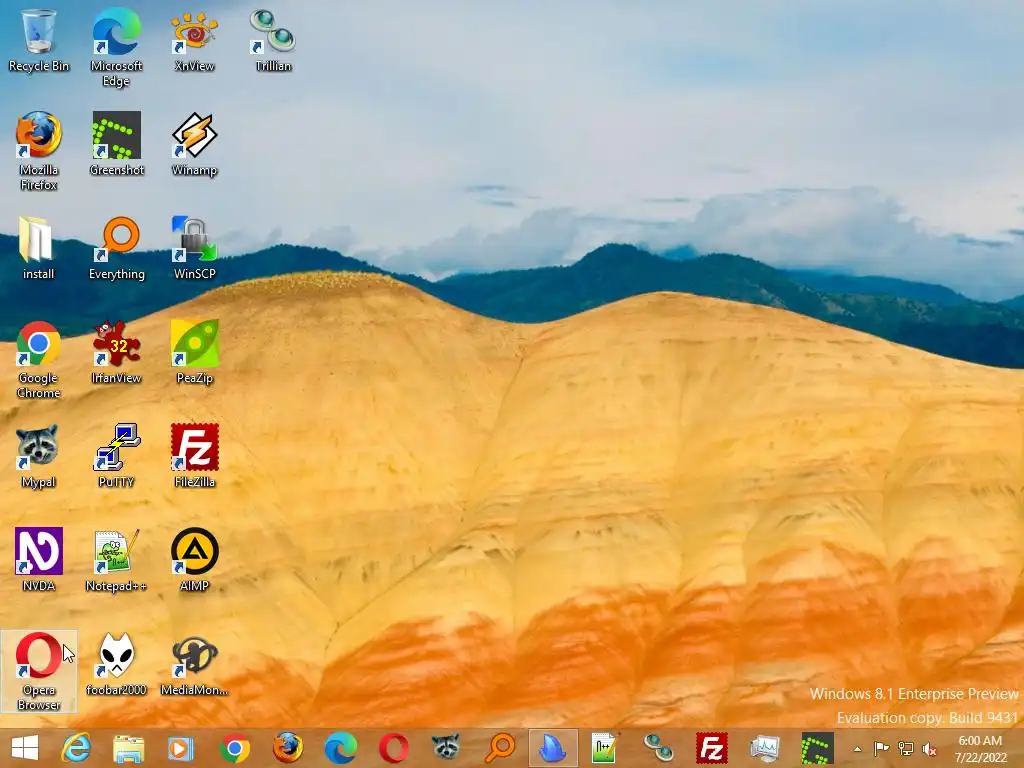1024x768 pixels.
Task: Open the Windows Start button
Action: [25, 748]
